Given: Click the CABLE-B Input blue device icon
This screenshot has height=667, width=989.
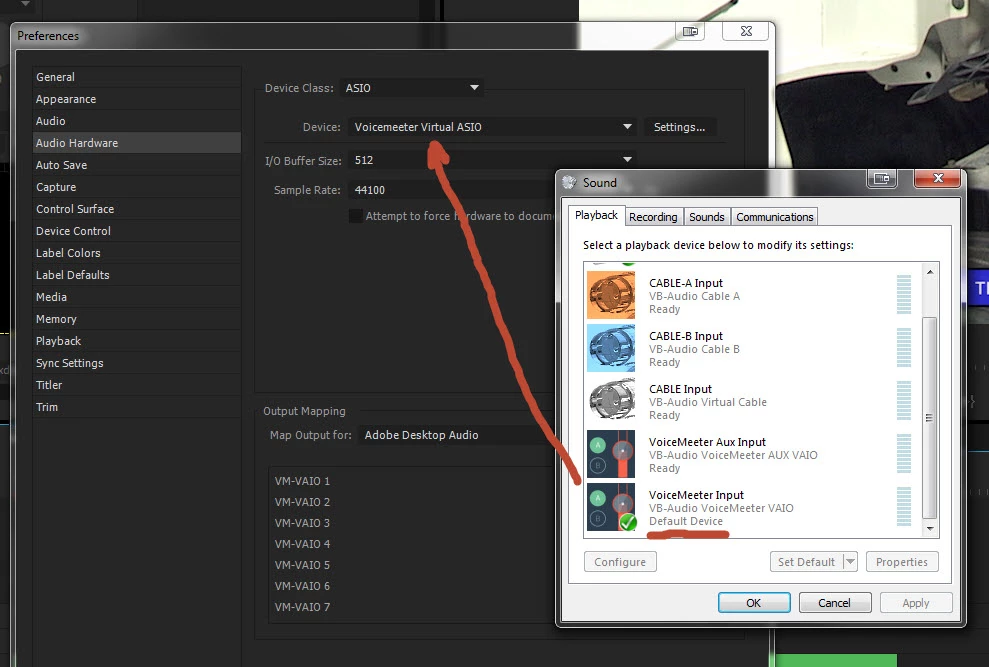Looking at the screenshot, I should (x=611, y=348).
